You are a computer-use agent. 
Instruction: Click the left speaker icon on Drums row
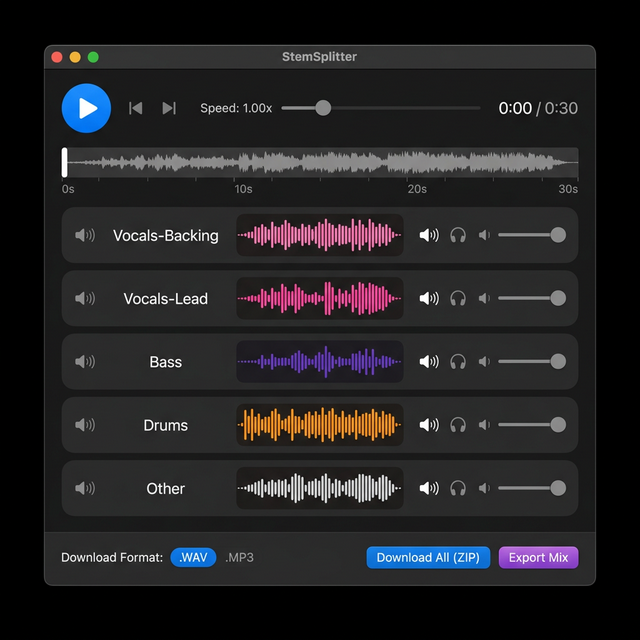[x=85, y=425]
